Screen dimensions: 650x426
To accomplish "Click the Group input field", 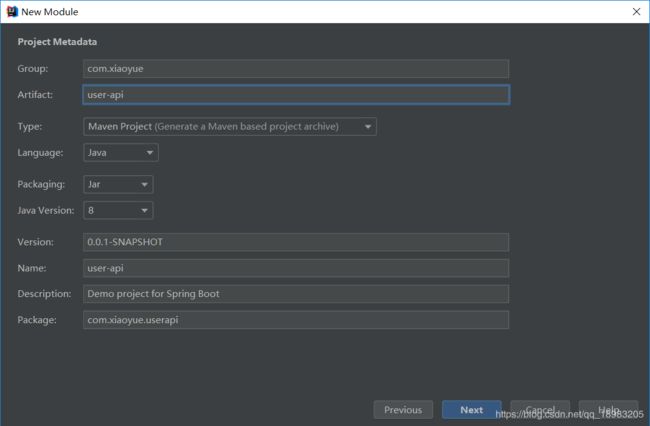I will click(296, 69).
